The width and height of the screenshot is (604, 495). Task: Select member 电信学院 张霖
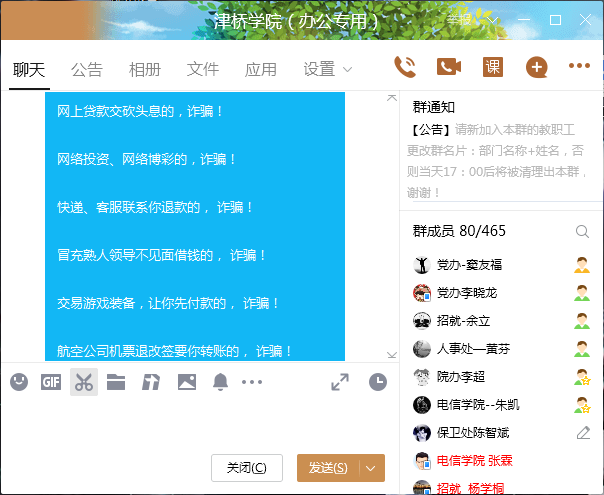[501, 461]
